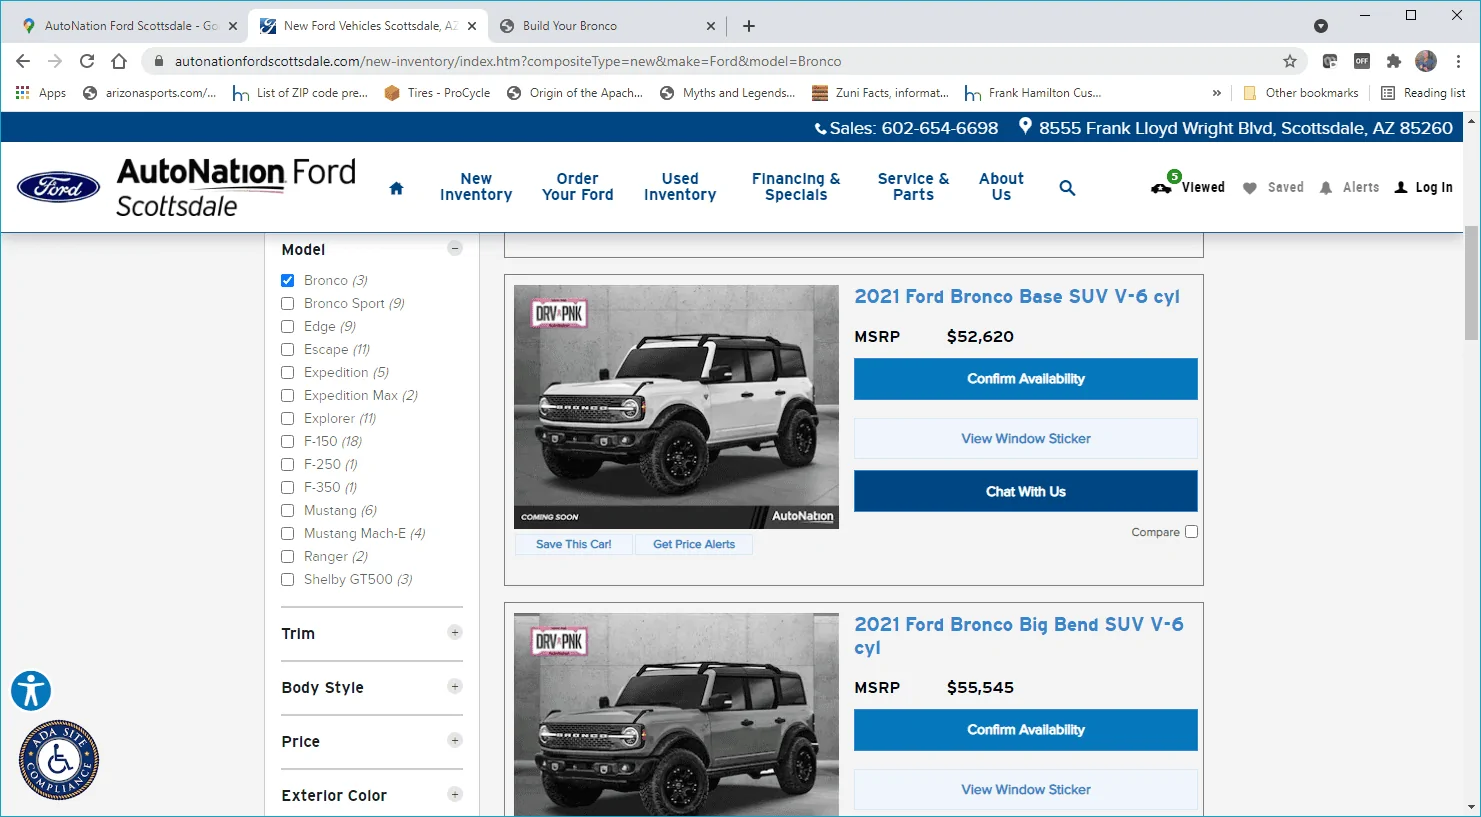Click the map pin address icon
This screenshot has width=1481, height=817.
pos(1025,127)
